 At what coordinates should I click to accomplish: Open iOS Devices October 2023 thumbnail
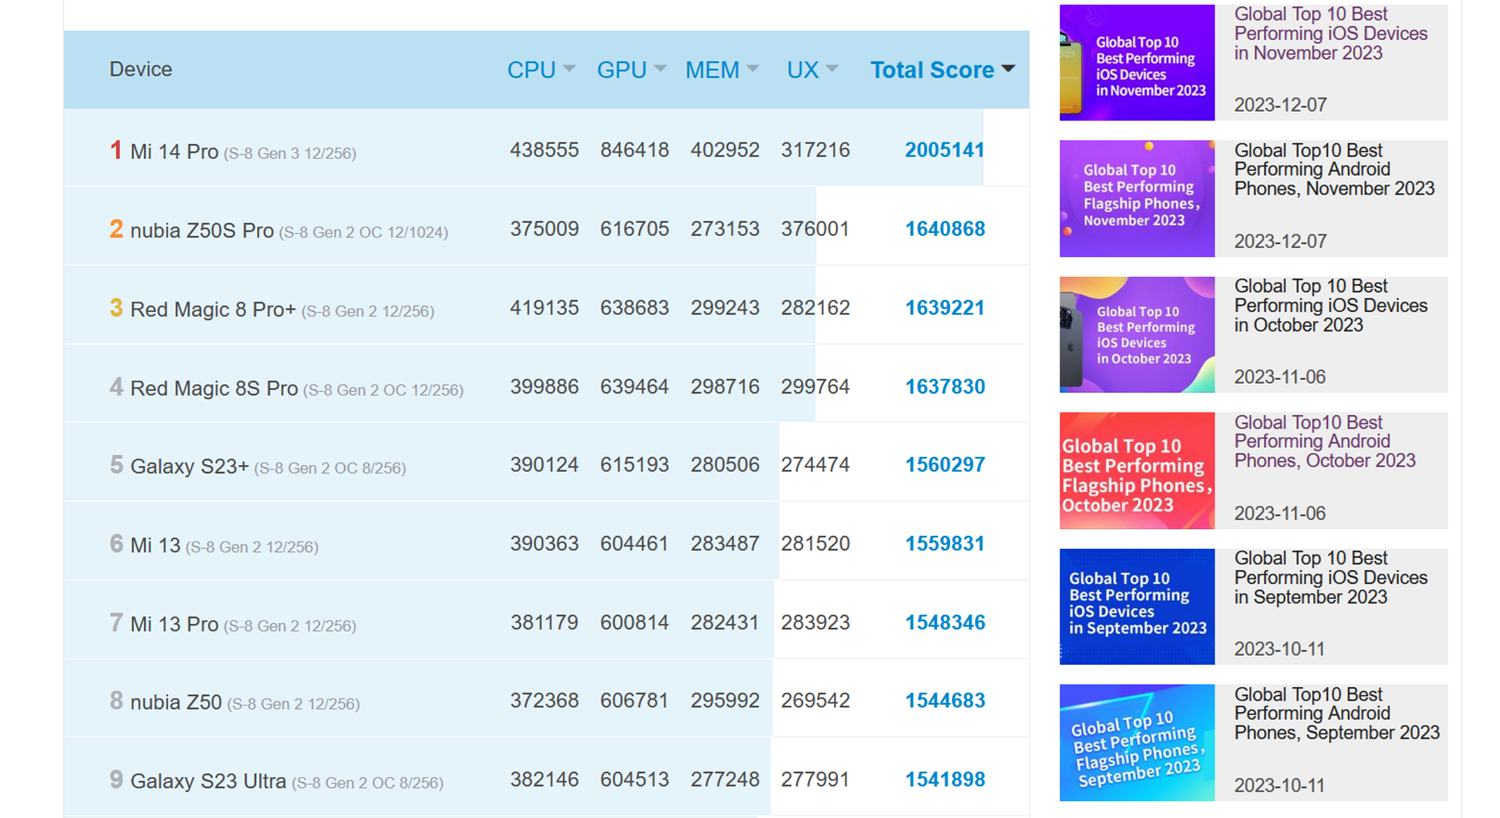click(1137, 334)
